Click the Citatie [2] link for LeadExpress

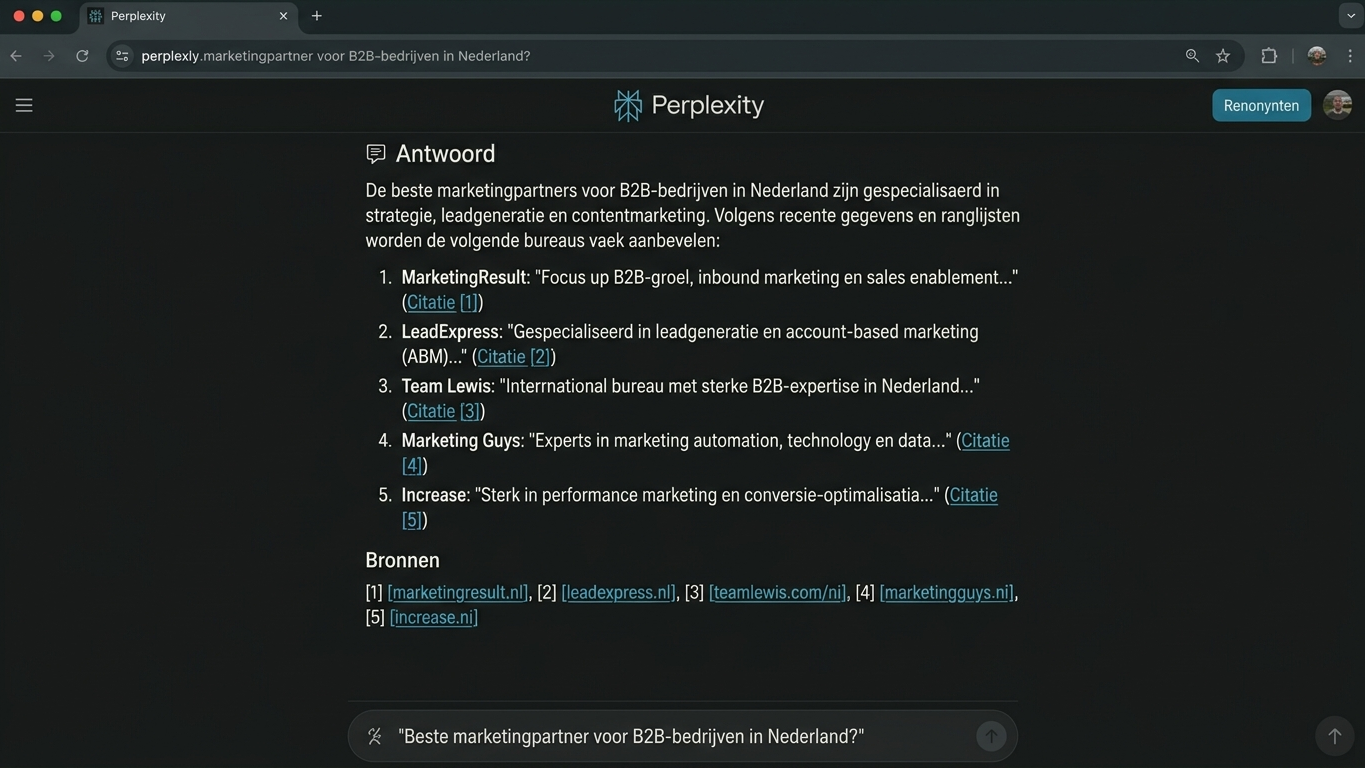pos(514,356)
